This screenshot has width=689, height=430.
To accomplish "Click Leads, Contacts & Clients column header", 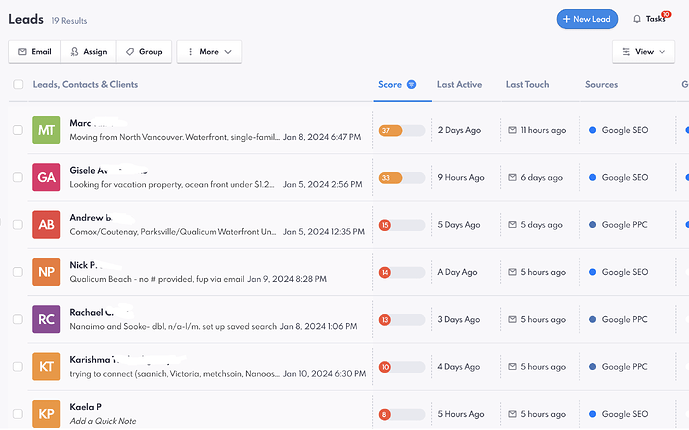I will [85, 84].
